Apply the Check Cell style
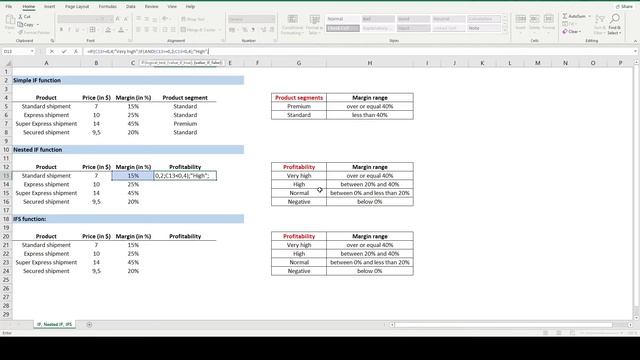 point(342,28)
